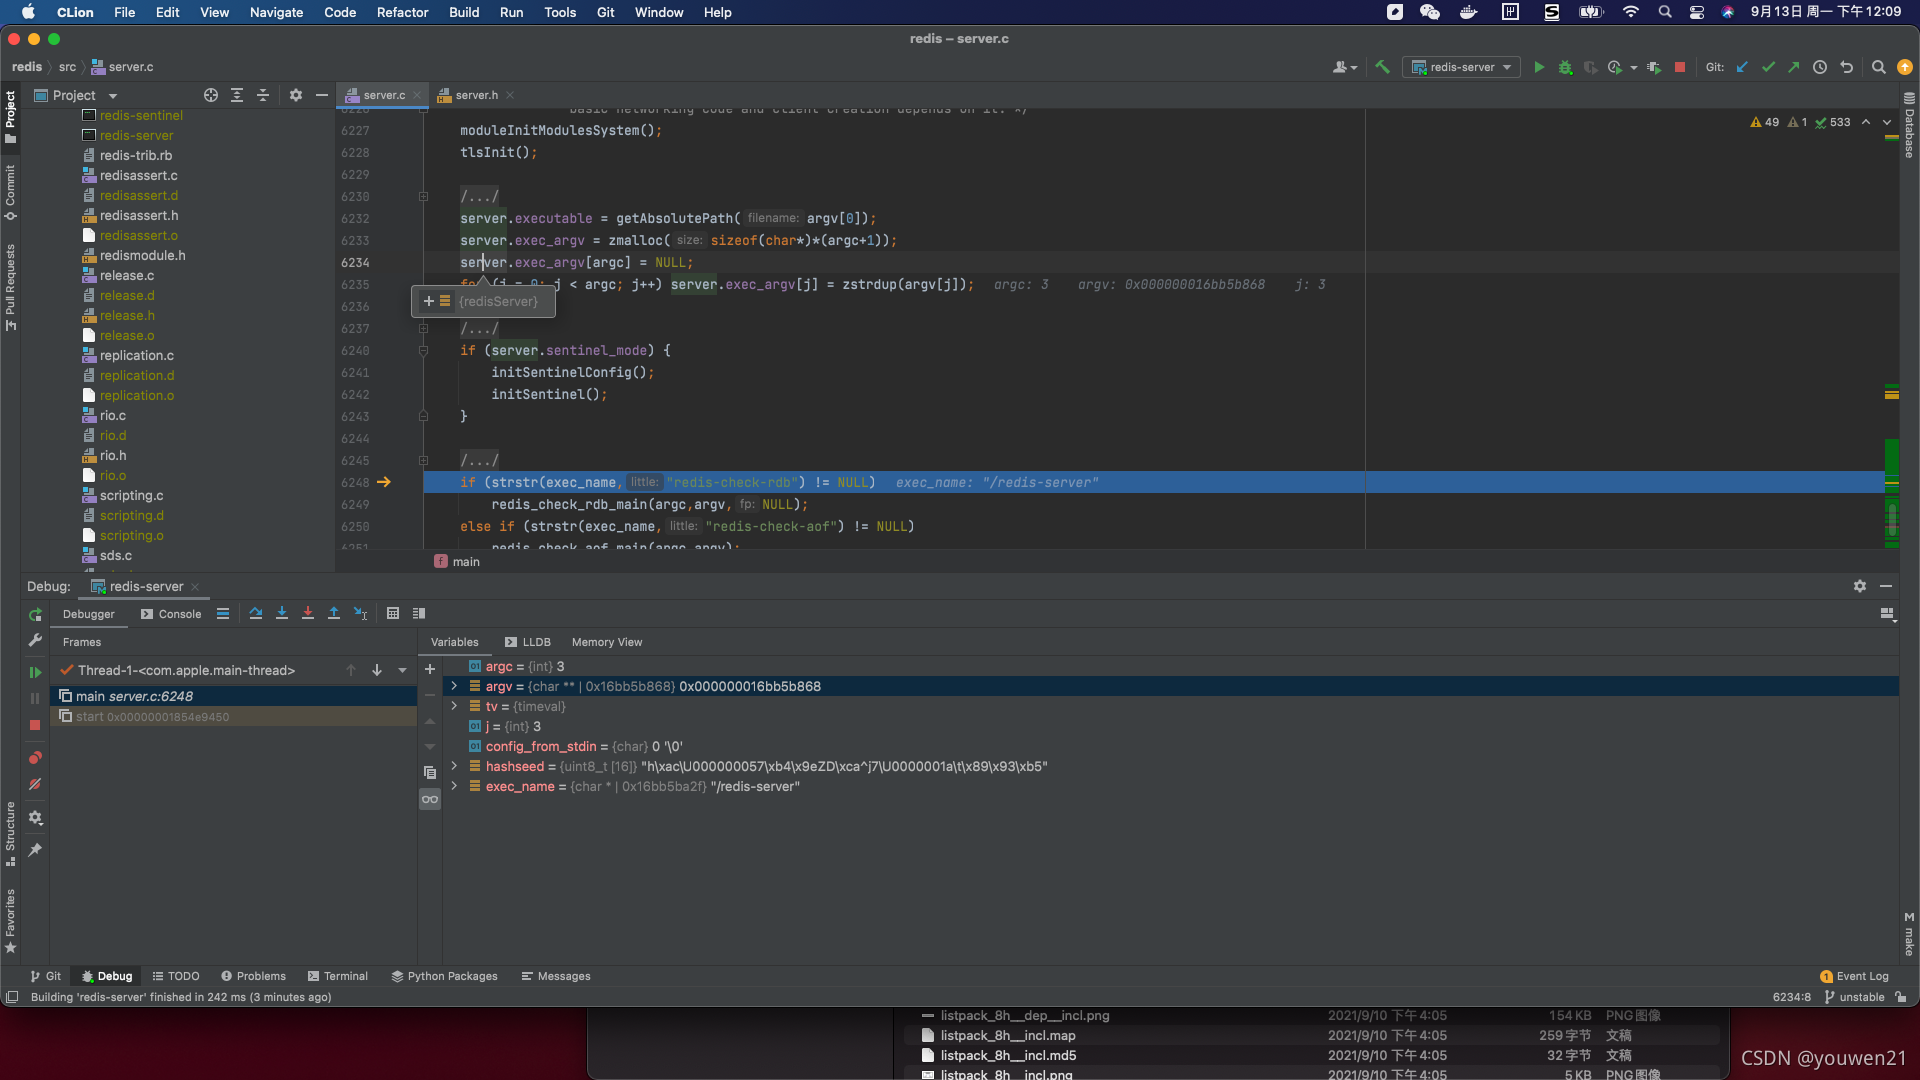Image resolution: width=1920 pixels, height=1080 pixels.
Task: Expand argv variable node
Action: coord(454,686)
